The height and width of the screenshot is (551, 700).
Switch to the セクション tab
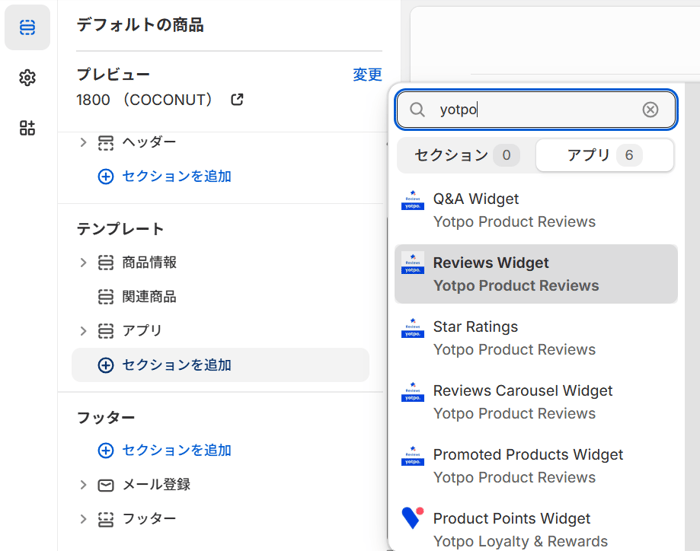click(x=467, y=155)
